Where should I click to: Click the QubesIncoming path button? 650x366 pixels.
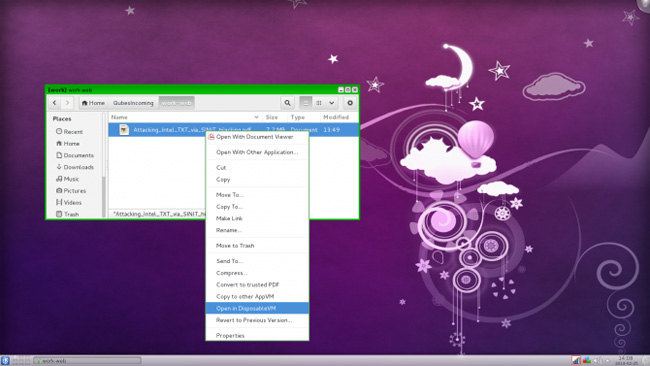click(x=133, y=103)
